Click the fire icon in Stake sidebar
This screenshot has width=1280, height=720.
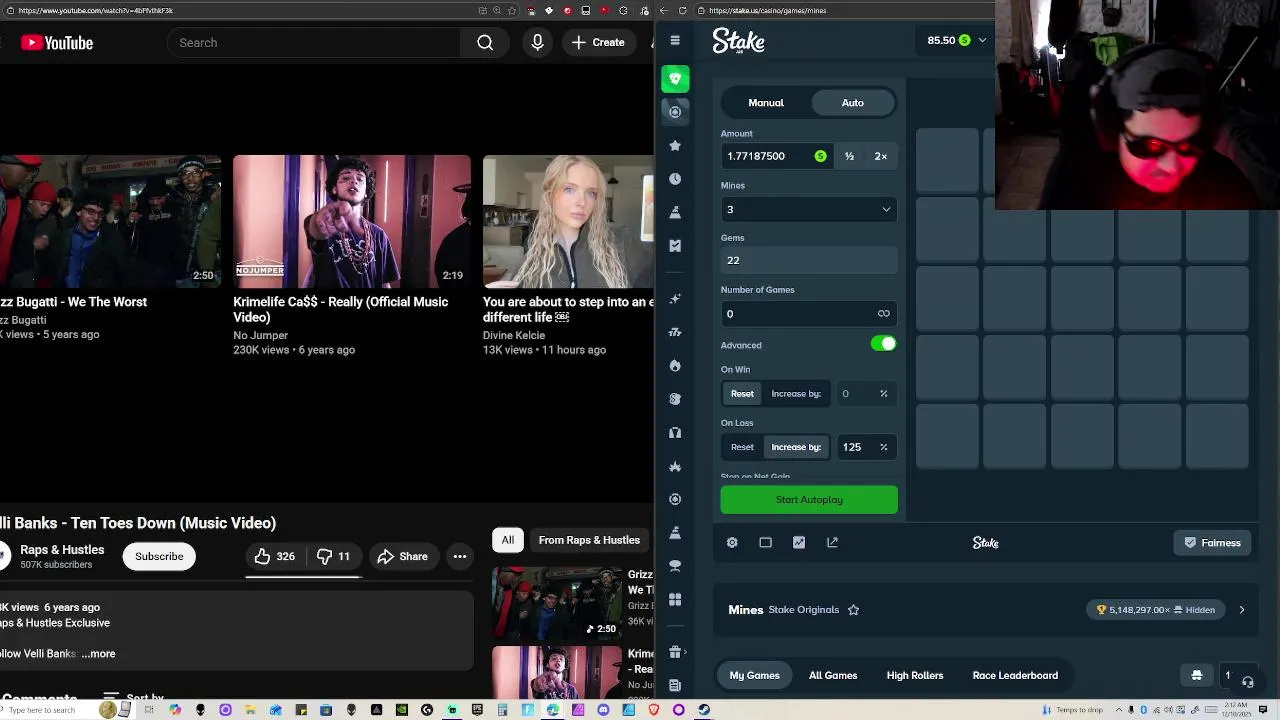pos(675,365)
